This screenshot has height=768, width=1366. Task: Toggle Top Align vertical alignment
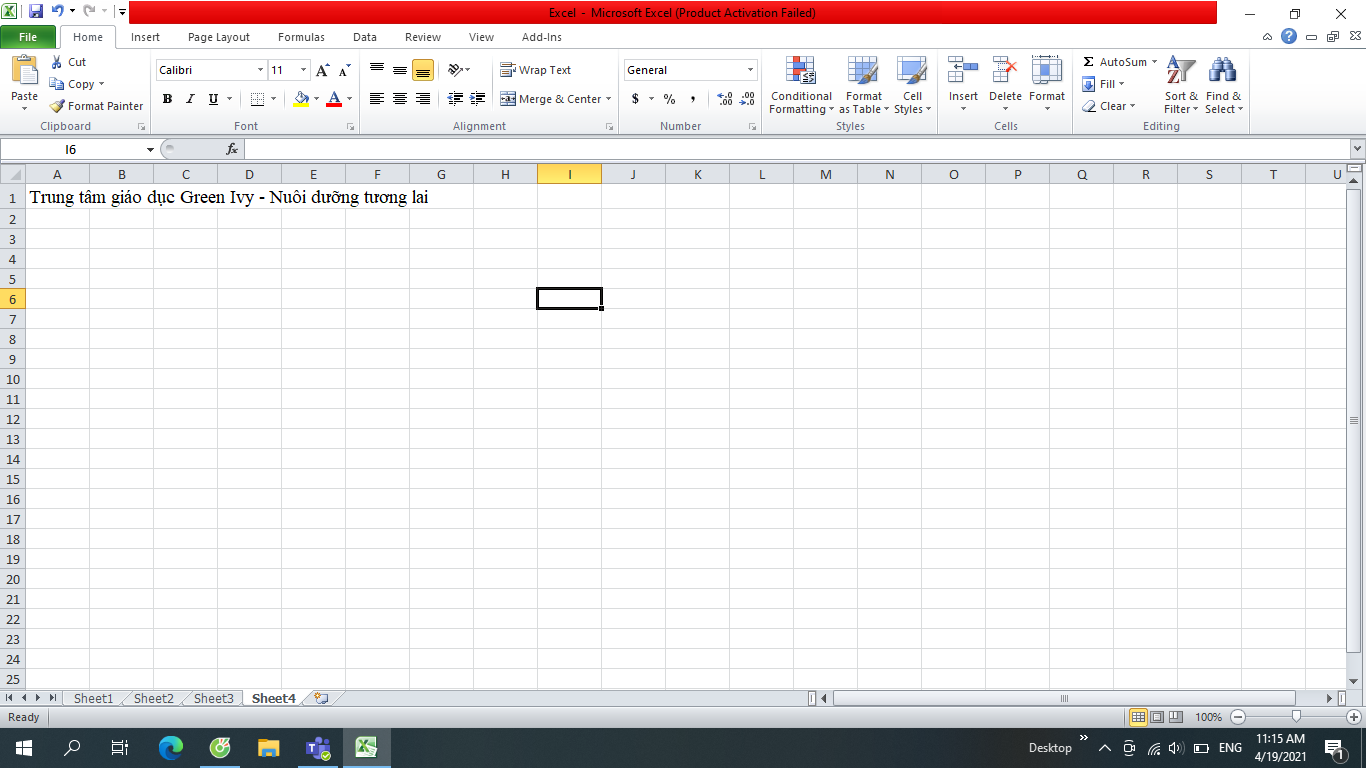pos(377,70)
